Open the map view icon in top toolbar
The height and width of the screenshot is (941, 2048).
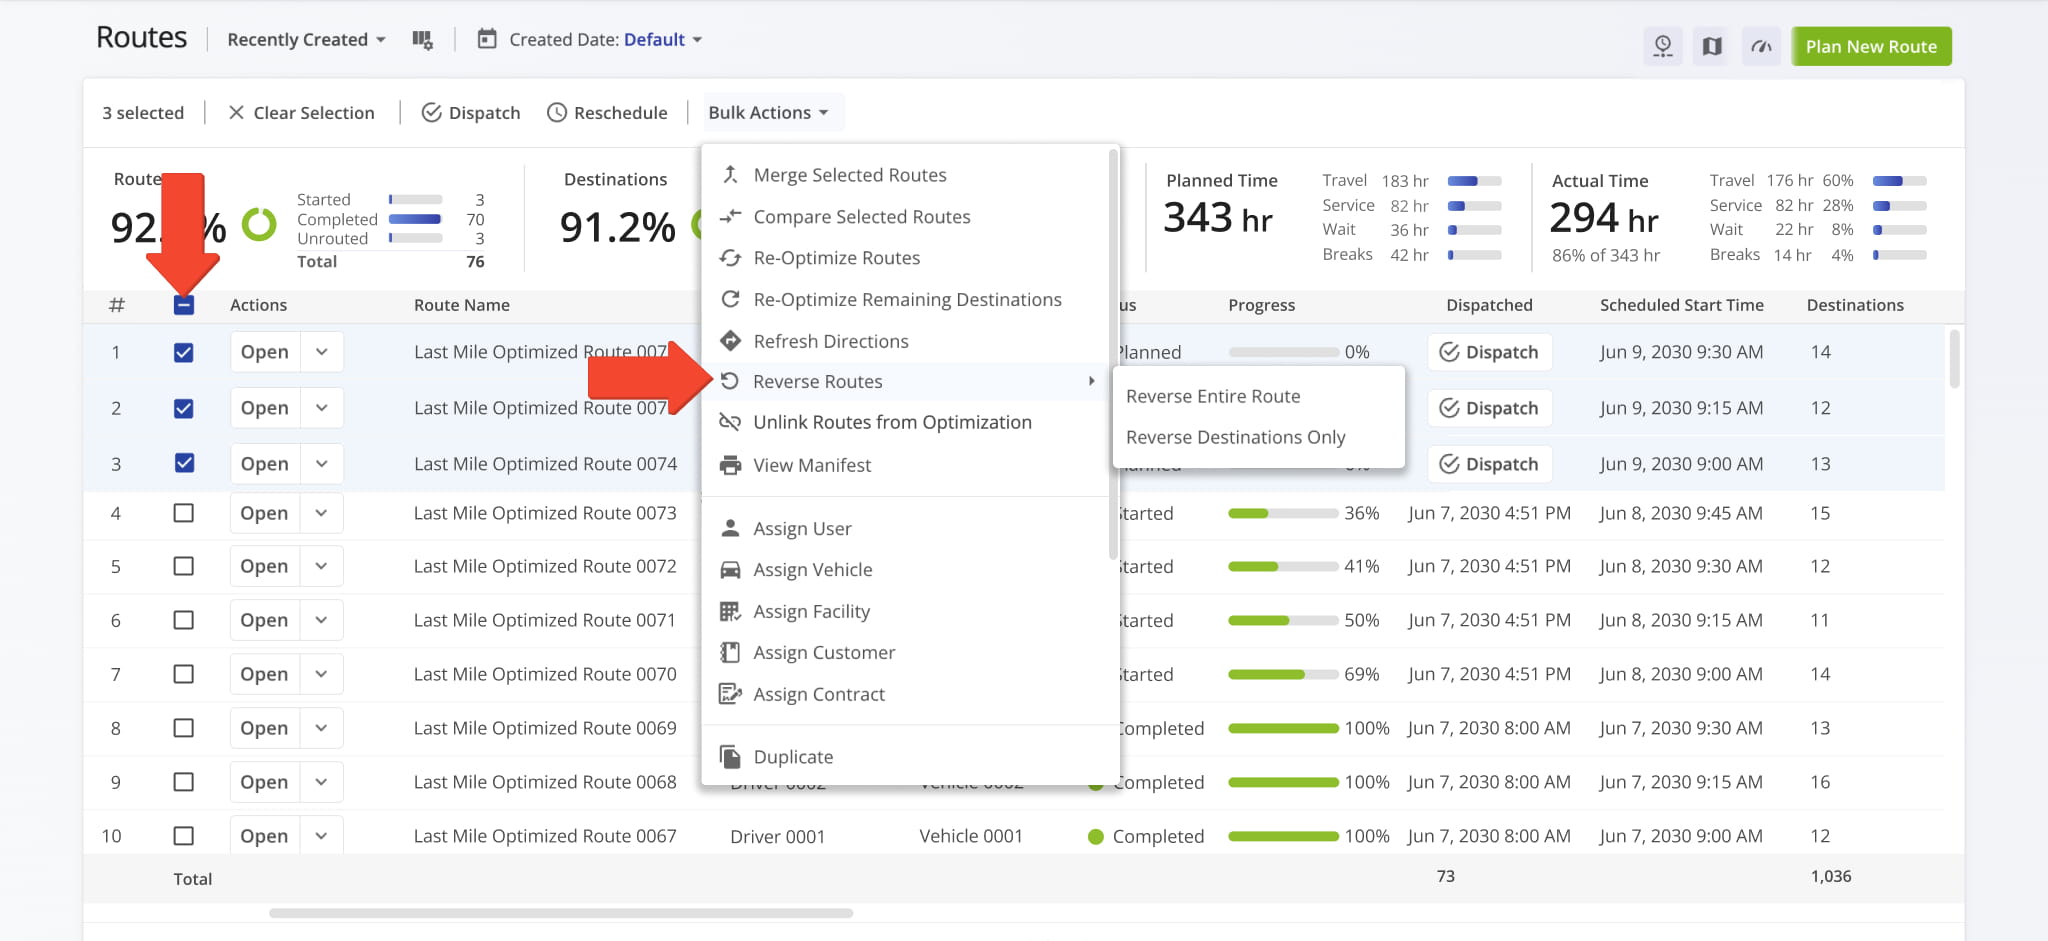(x=1712, y=46)
